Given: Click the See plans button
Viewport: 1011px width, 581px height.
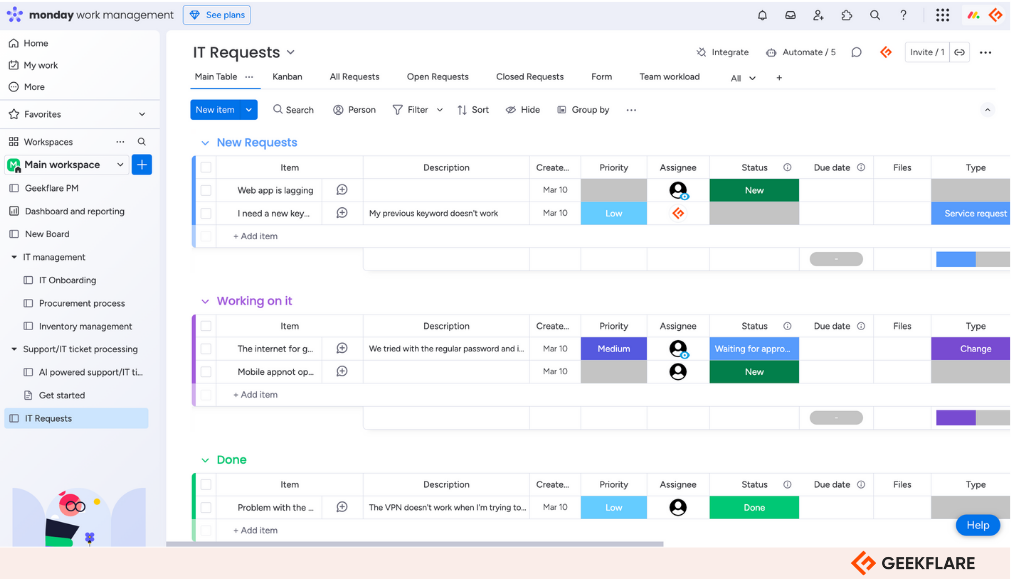Looking at the screenshot, I should coord(217,15).
